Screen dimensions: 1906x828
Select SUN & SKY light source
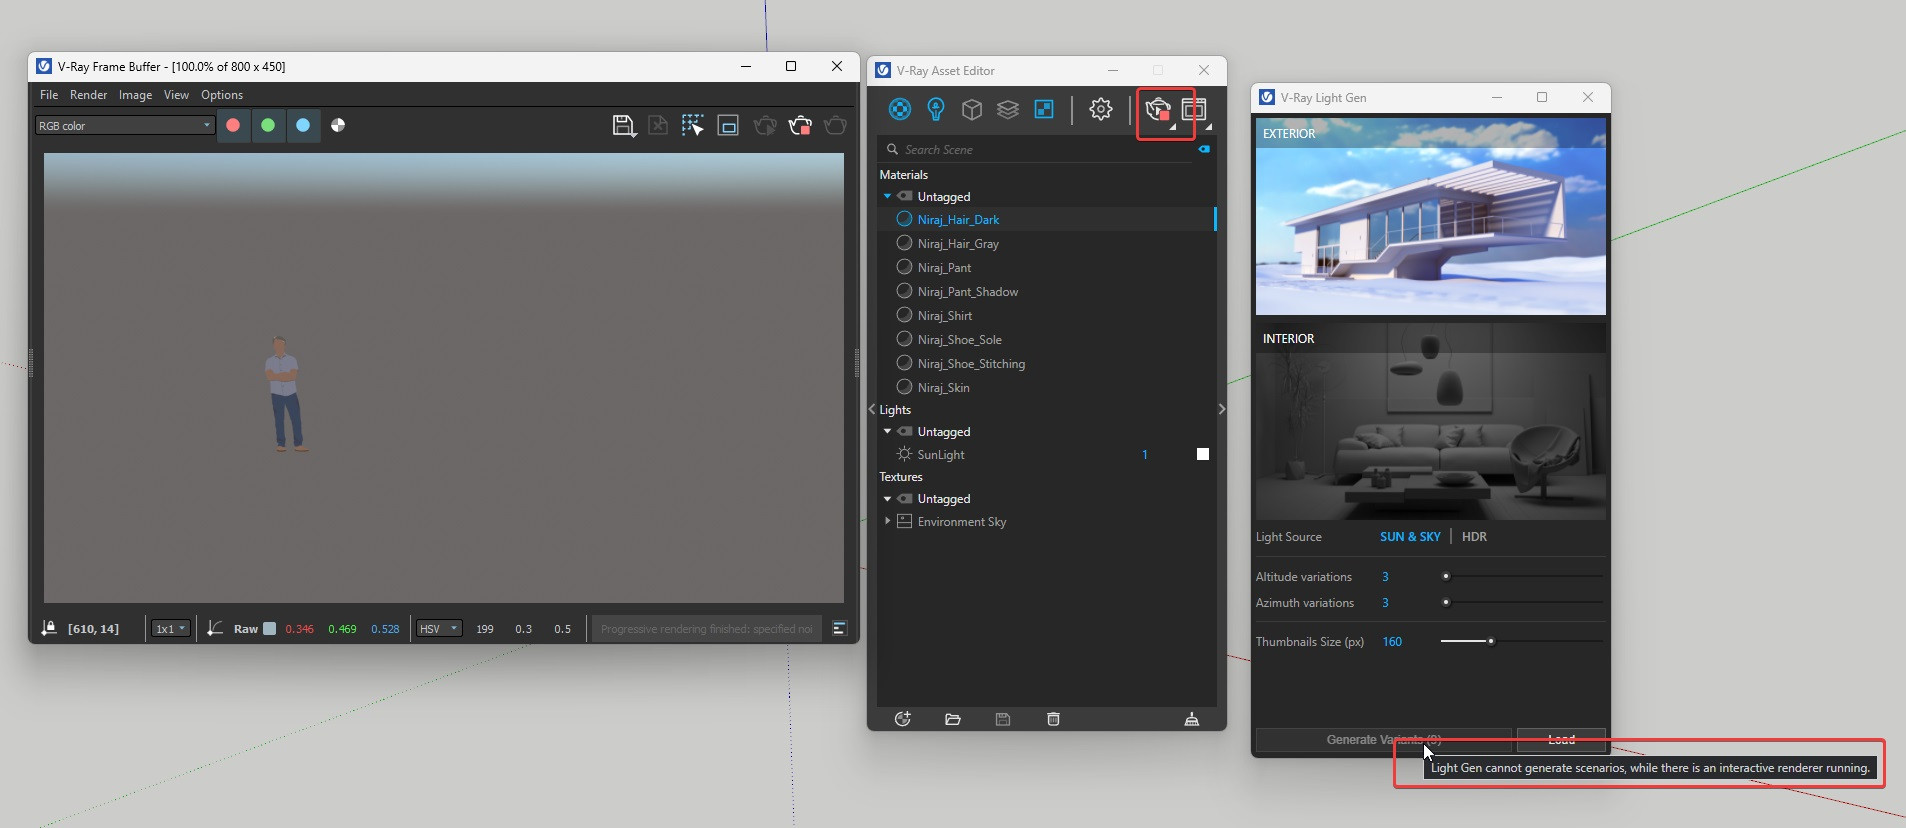tap(1410, 537)
